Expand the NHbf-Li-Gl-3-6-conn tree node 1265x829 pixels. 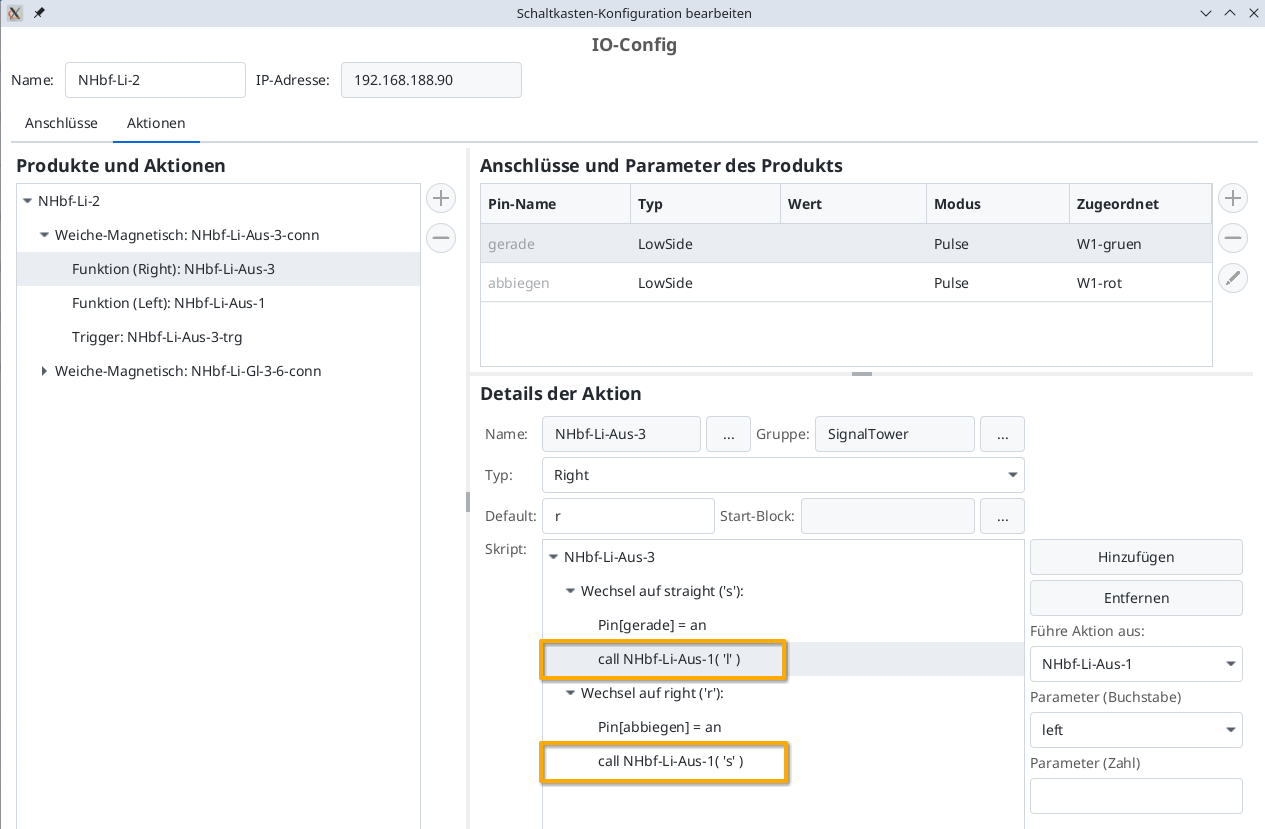[x=44, y=371]
